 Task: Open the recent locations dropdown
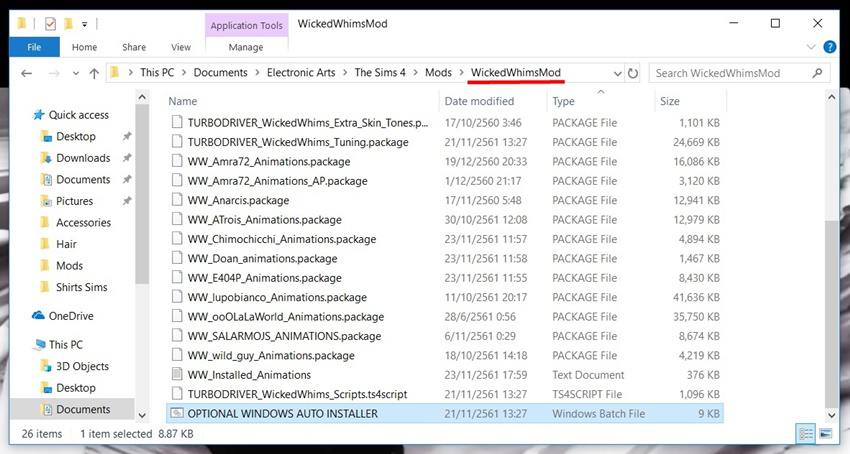pos(75,73)
